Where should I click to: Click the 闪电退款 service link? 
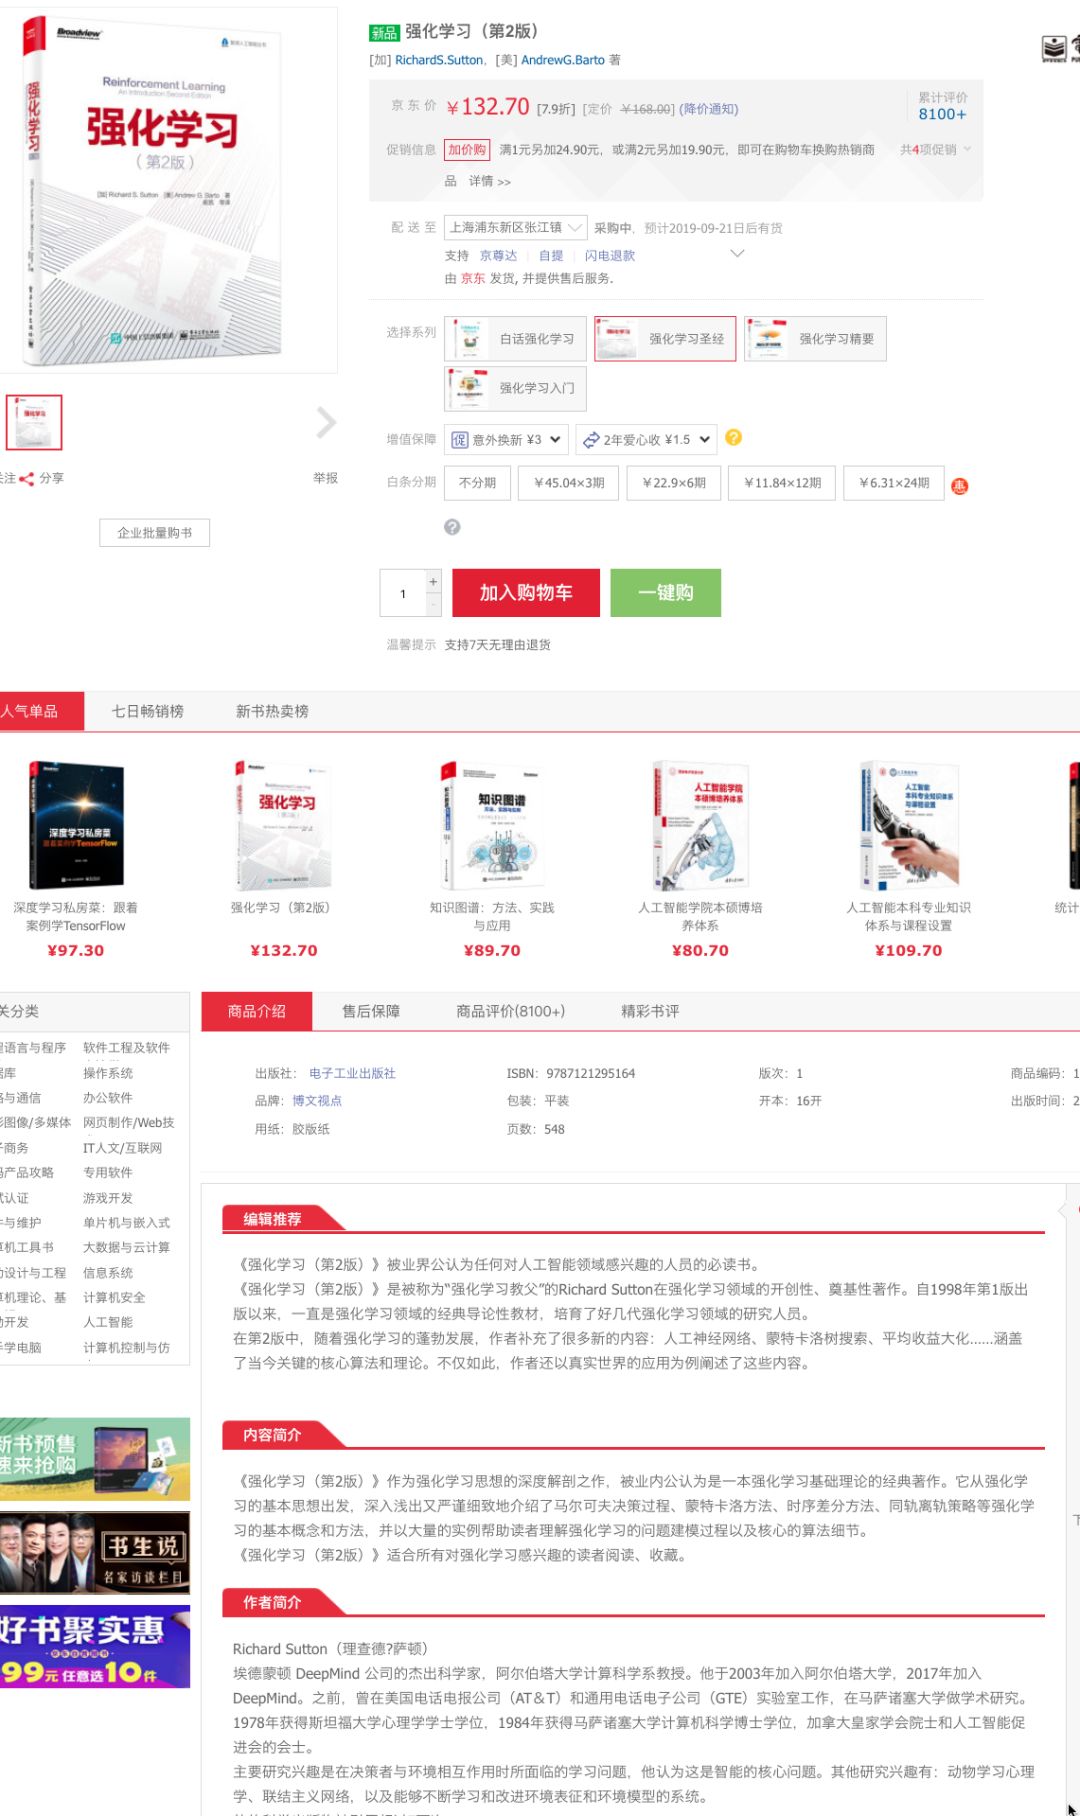610,256
